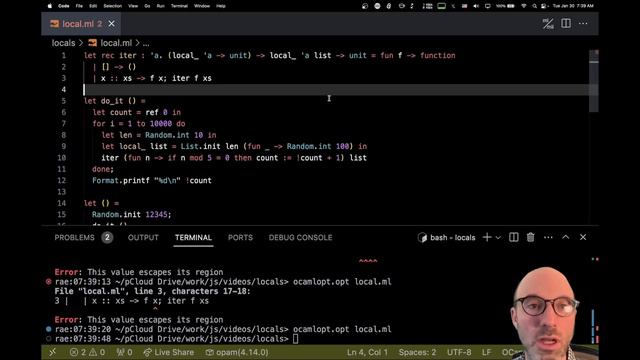Screen dimensions: 640x360
Task: Select opam(4.14.0) sandbox in status bar
Action: pyautogui.click(x=237, y=352)
